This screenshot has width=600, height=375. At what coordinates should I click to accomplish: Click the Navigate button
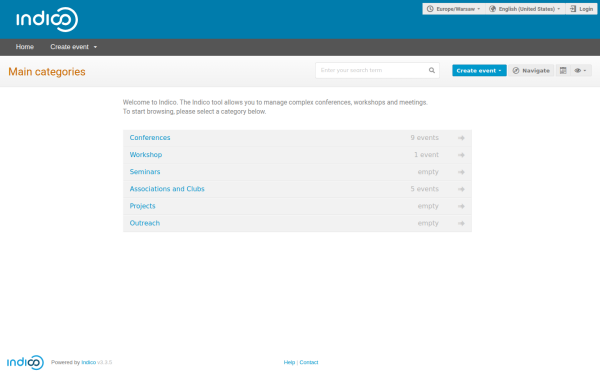click(531, 70)
